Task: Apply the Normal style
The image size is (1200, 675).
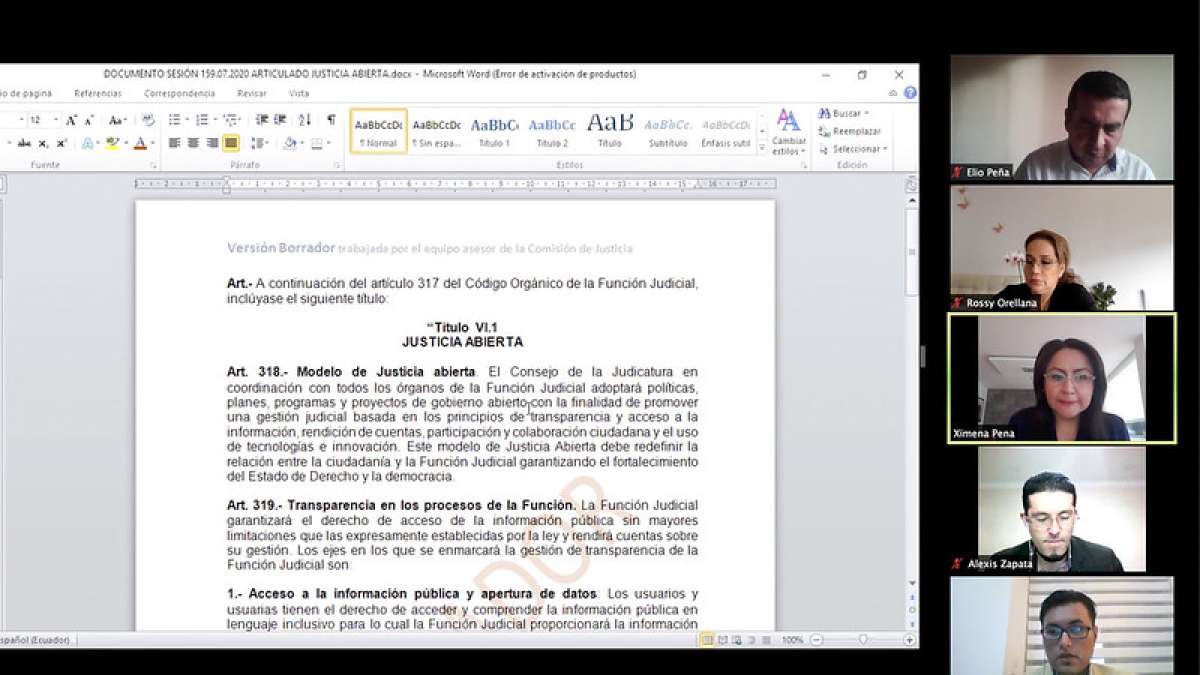Action: click(x=379, y=132)
